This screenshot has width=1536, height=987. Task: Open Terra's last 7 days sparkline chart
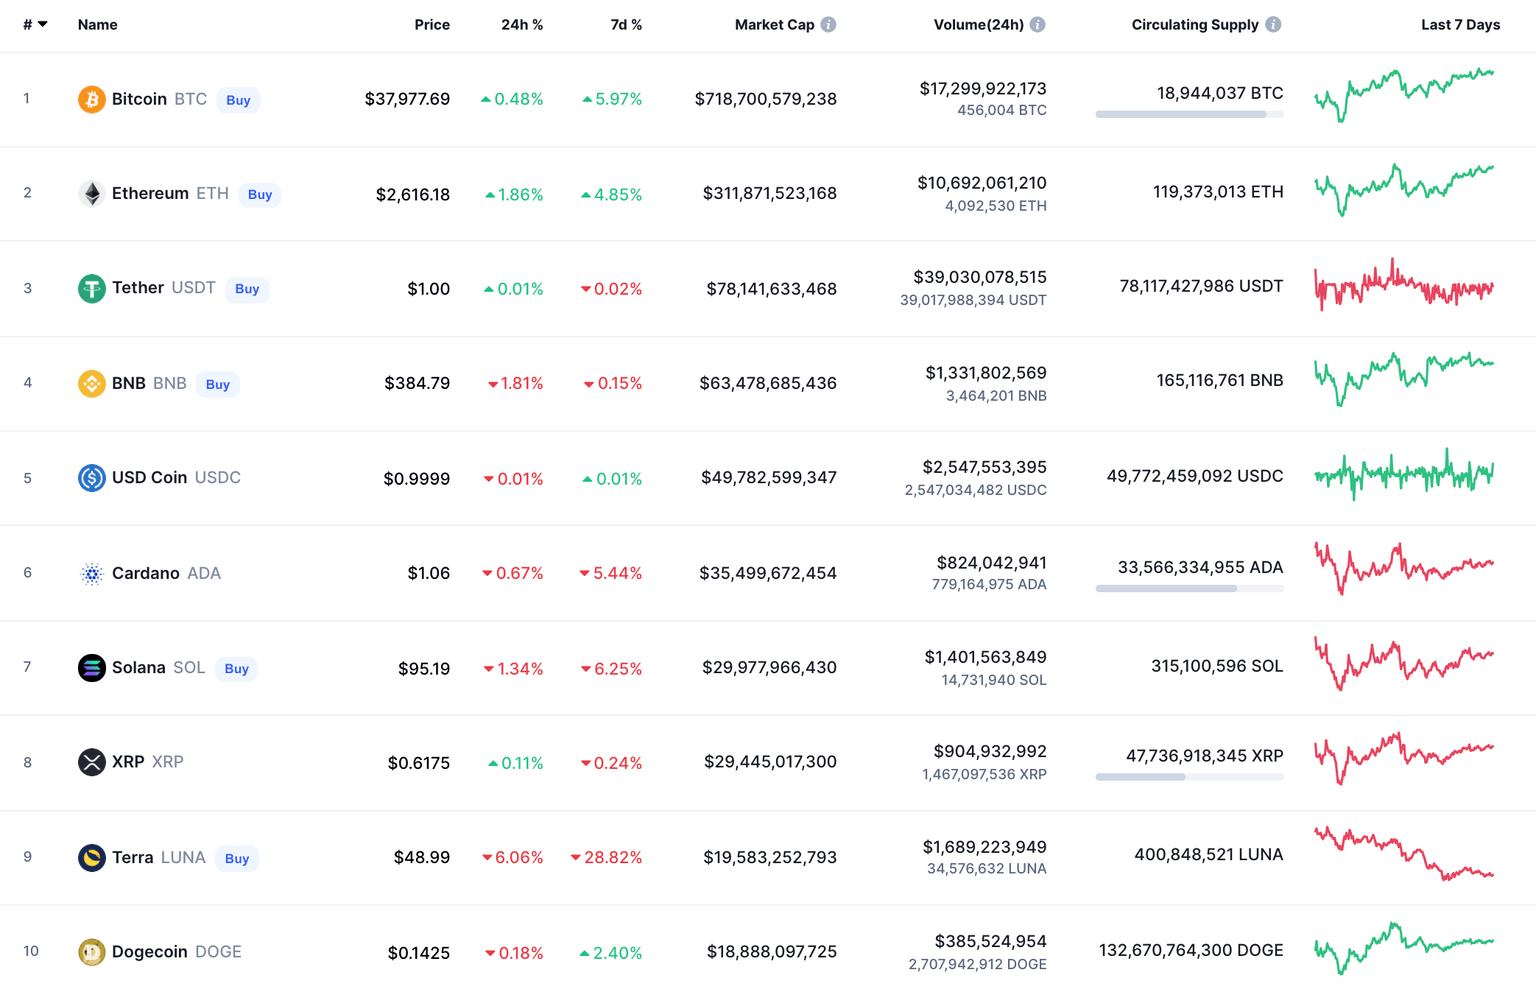click(1404, 853)
